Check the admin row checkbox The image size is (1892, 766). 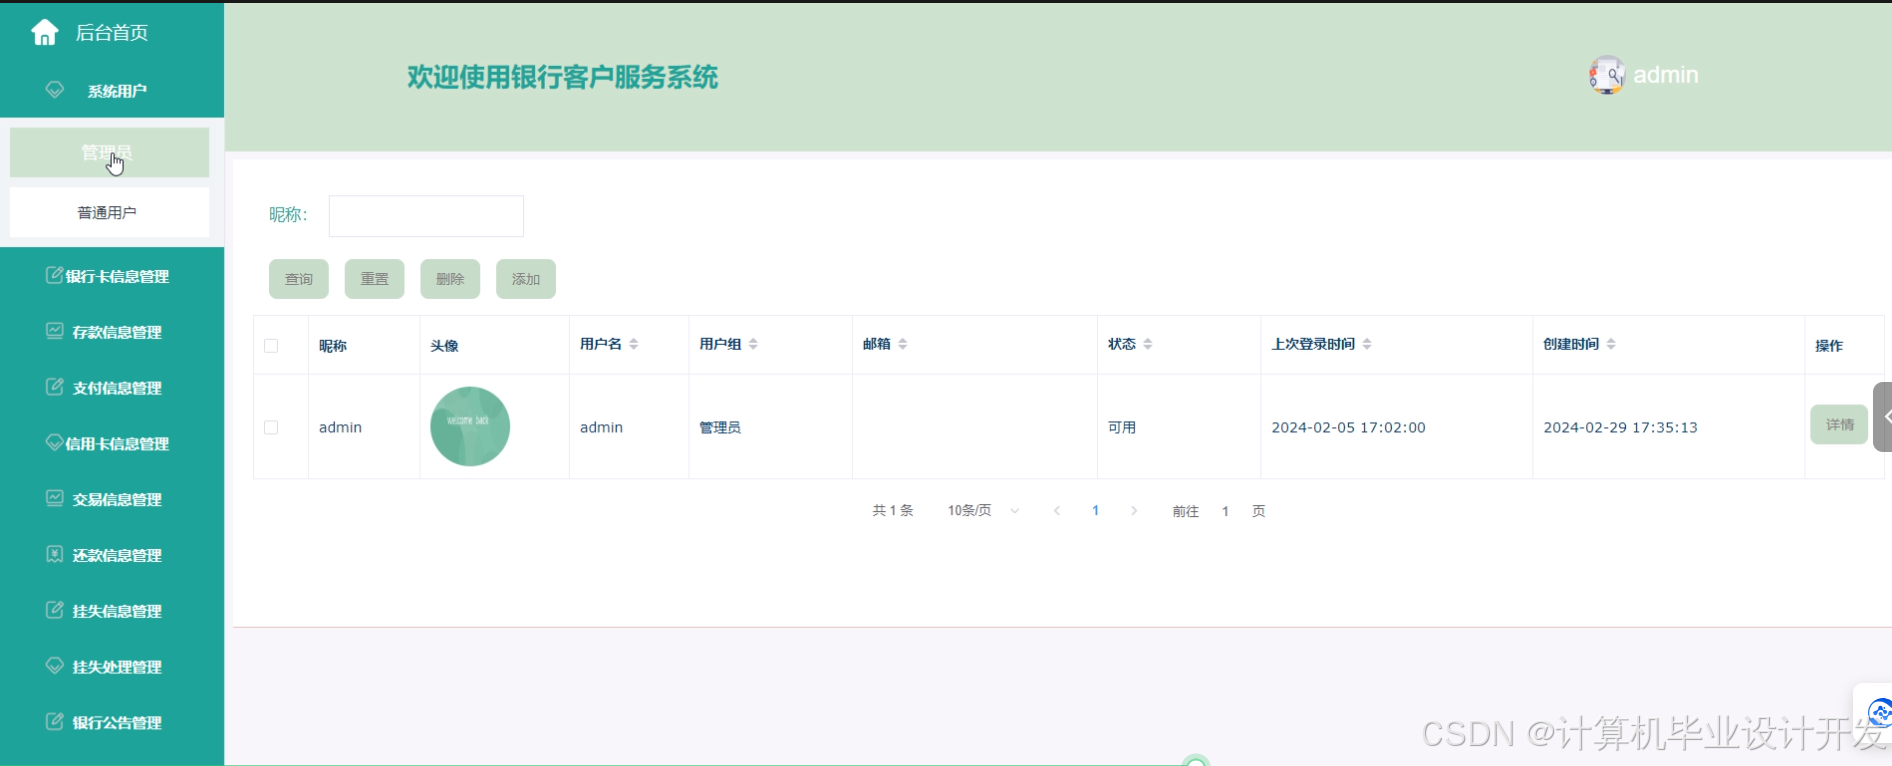pos(271,427)
